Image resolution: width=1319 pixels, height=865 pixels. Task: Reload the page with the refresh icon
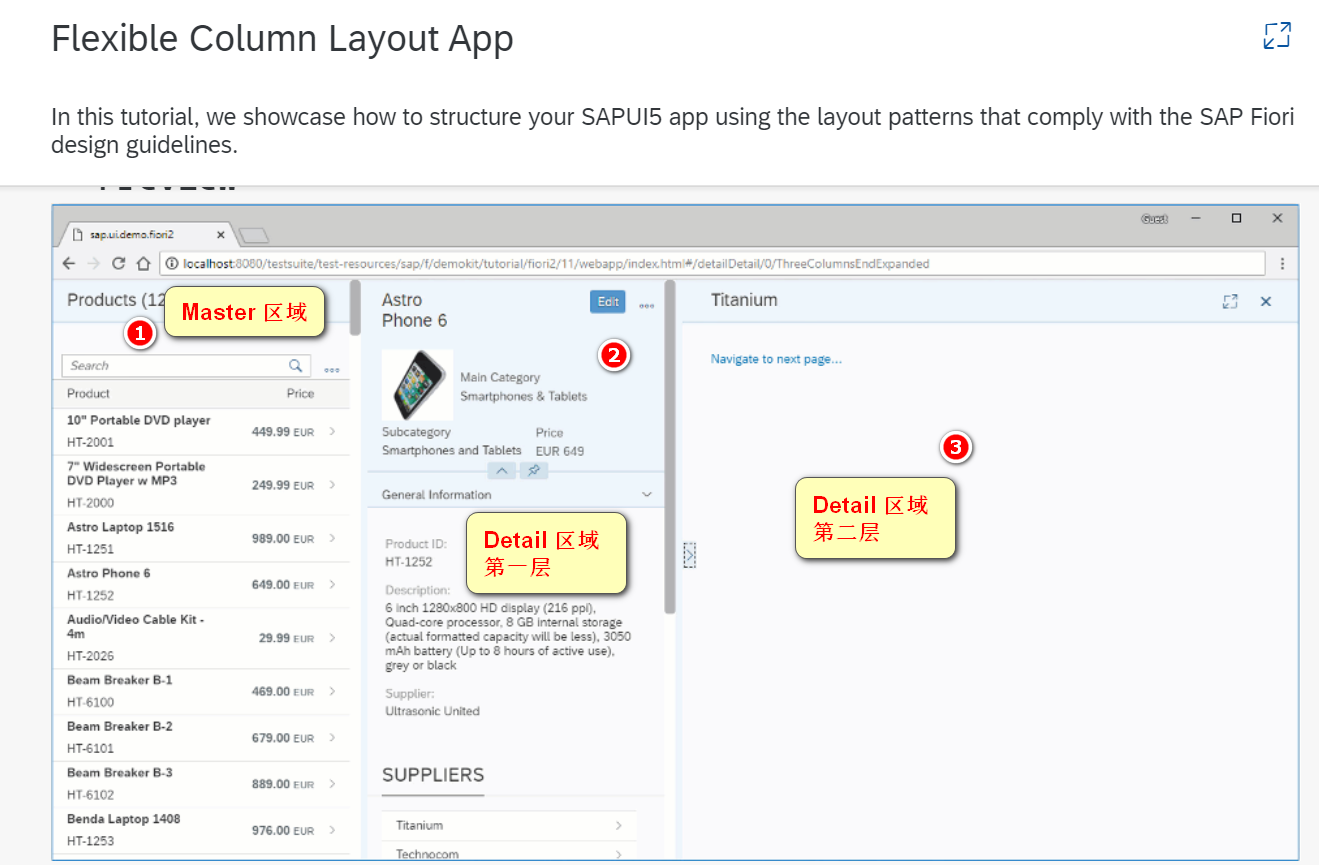click(118, 264)
